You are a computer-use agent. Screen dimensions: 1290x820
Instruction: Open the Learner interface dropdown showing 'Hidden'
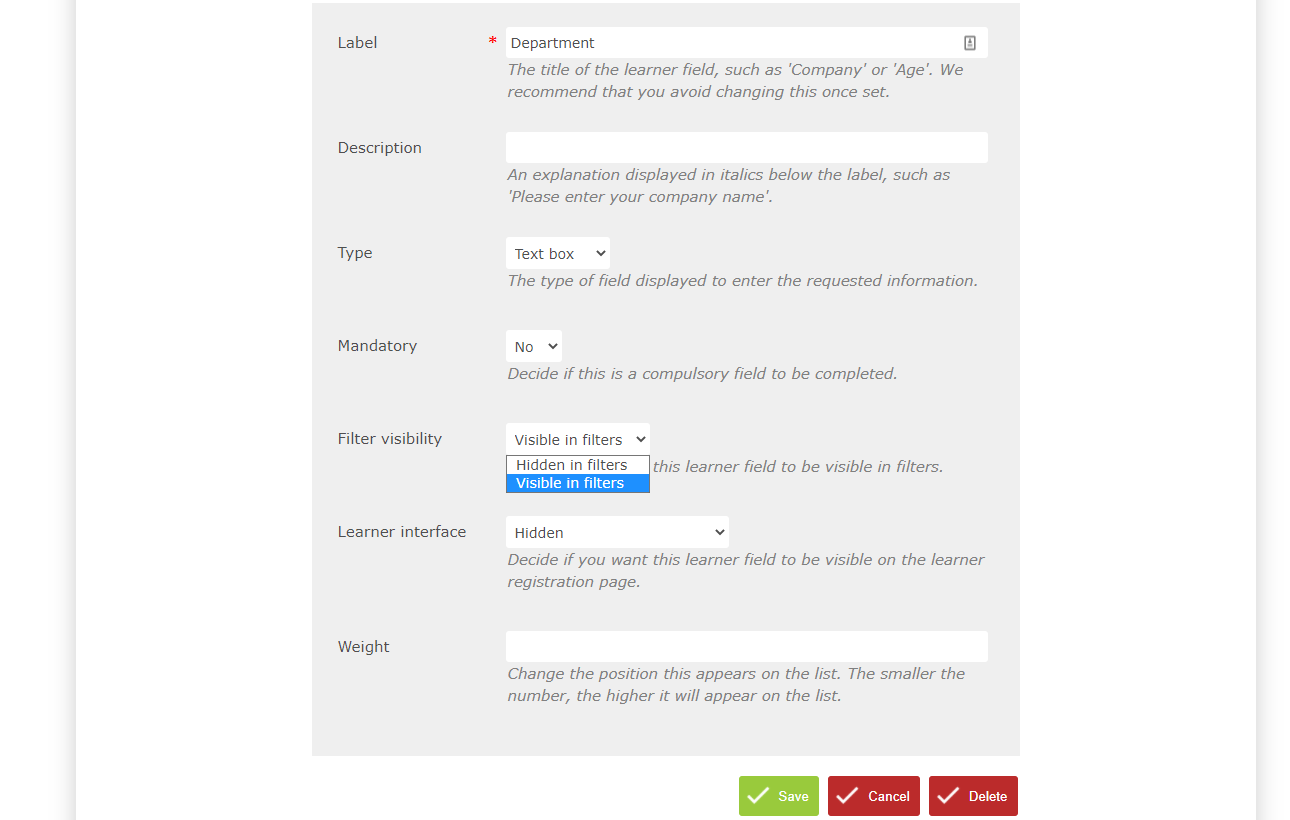pos(617,531)
